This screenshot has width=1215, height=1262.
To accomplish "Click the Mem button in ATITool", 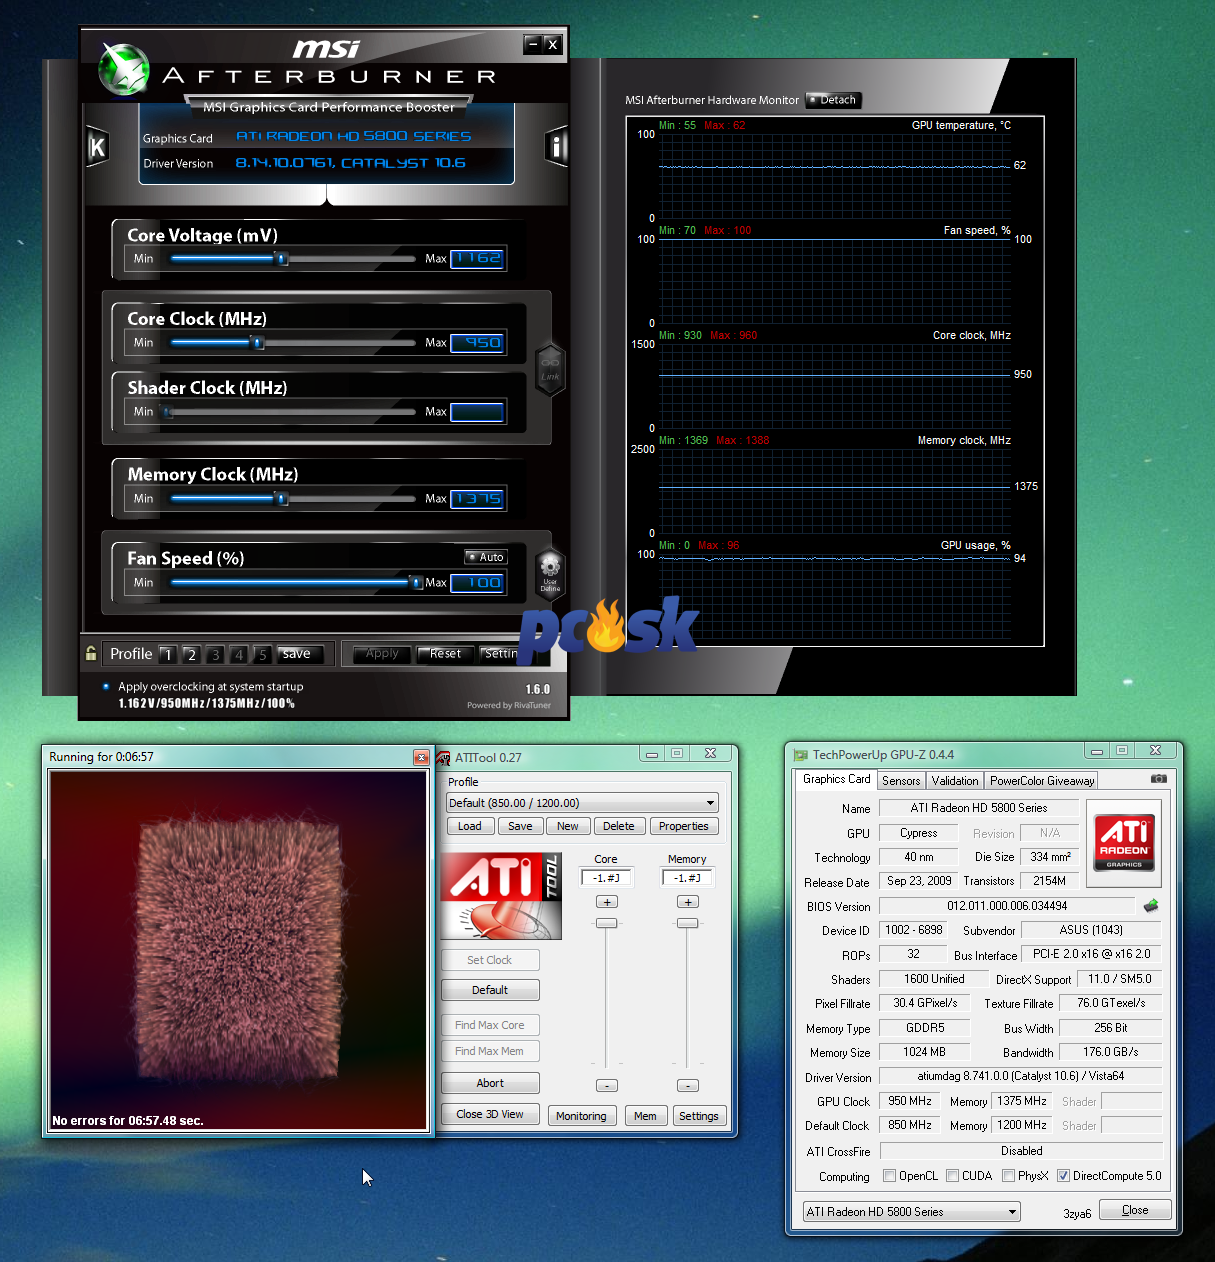I will 645,1116.
